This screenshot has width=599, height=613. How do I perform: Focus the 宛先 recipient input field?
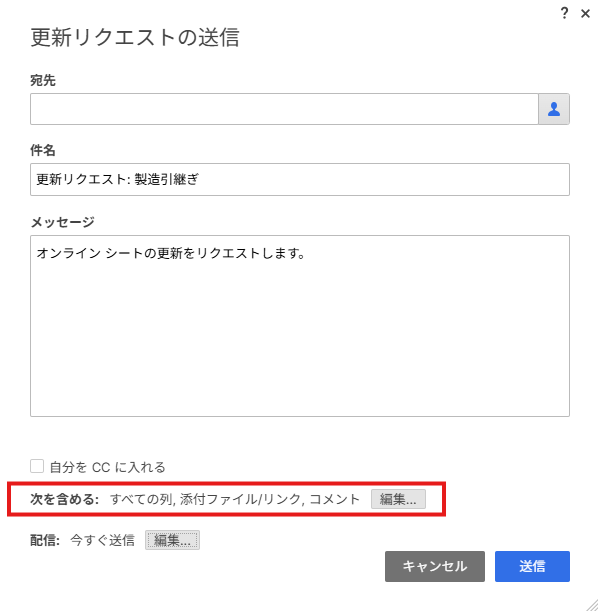click(x=284, y=109)
